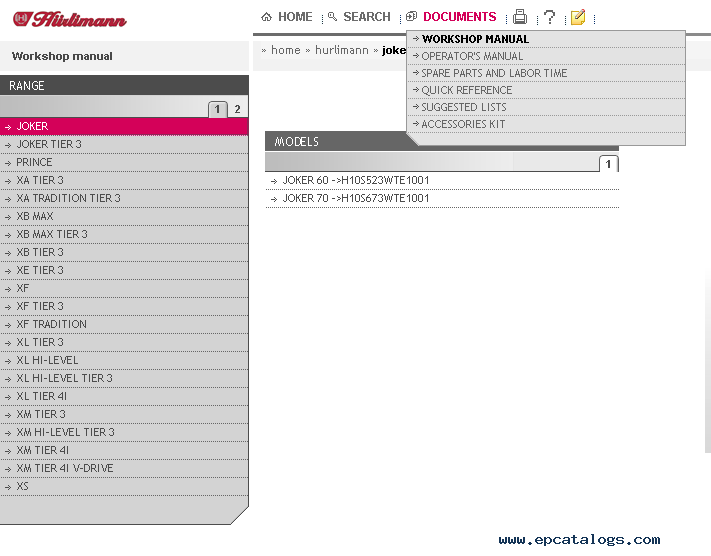Select the XA TIER 3 range
The height and width of the screenshot is (556, 711).
coord(124,180)
